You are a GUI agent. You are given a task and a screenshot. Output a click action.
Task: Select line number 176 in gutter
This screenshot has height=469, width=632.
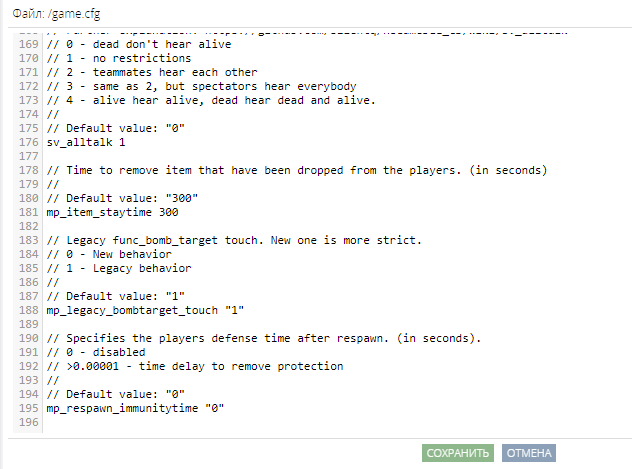28,142
